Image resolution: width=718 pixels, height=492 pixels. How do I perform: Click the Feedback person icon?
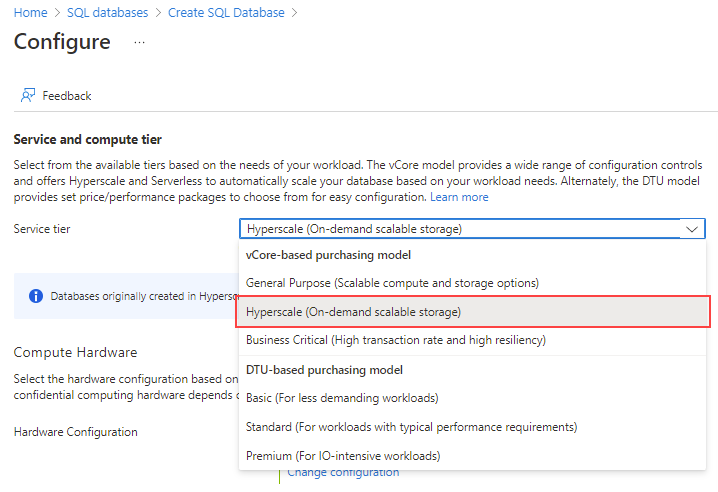point(28,96)
